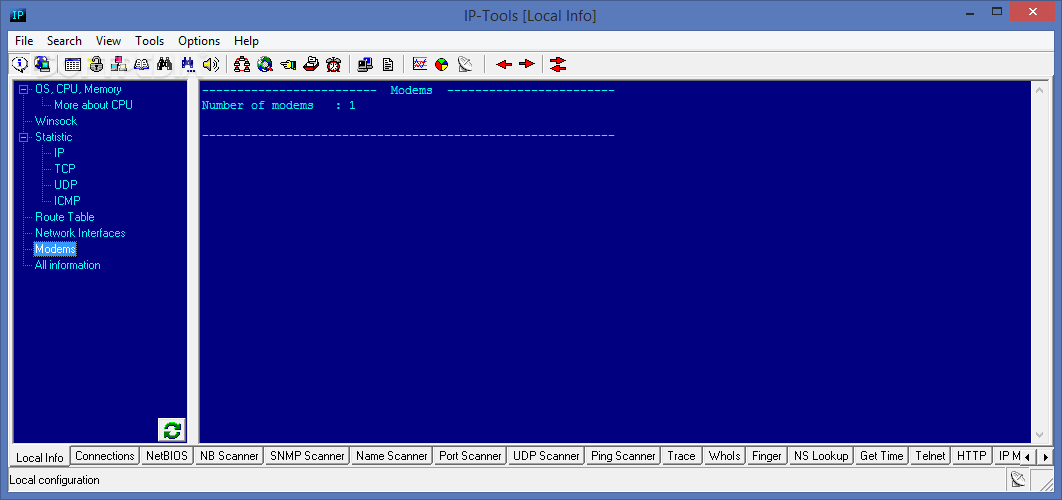
Task: Click the red alarm clock Get Time icon
Action: point(333,64)
